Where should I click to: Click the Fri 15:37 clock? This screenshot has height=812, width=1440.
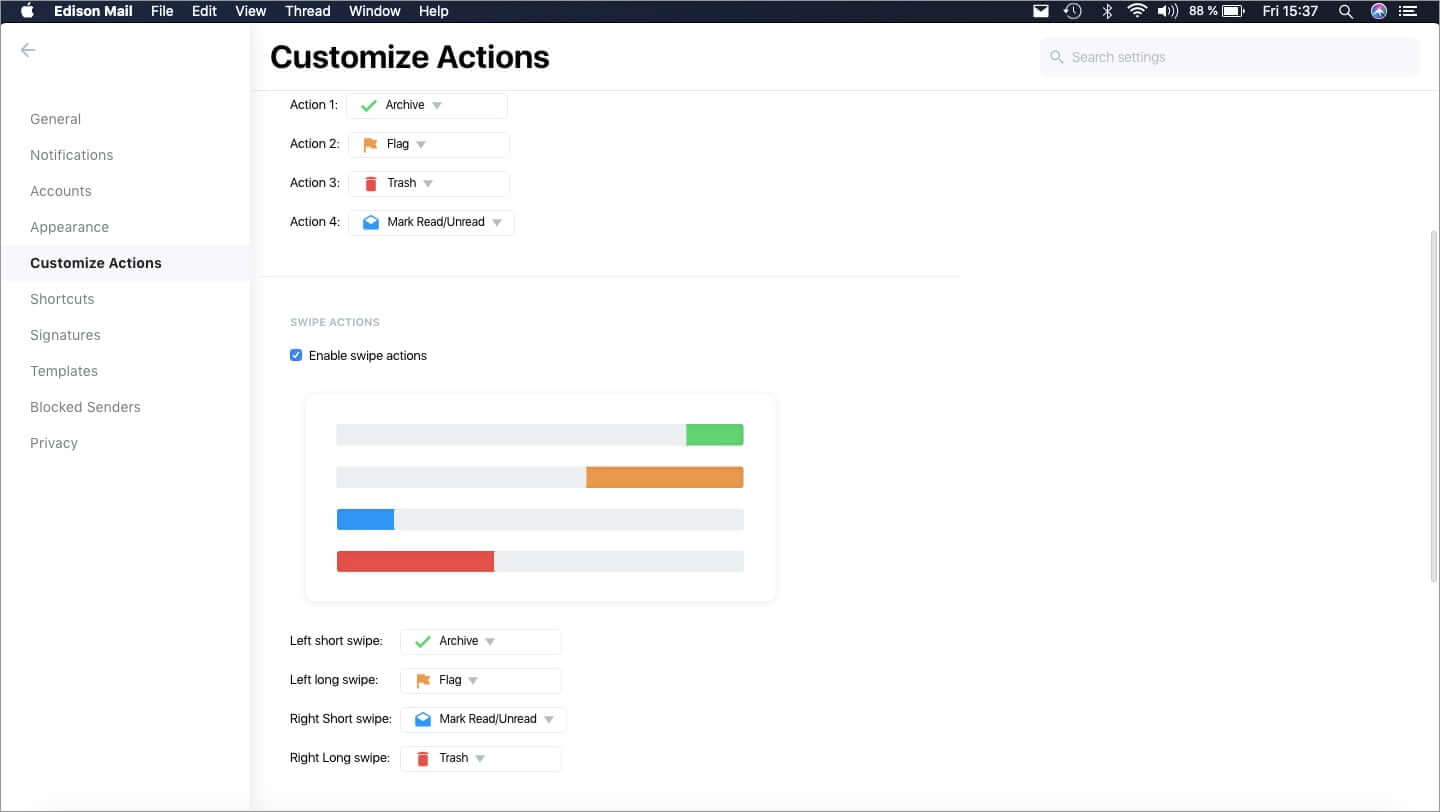point(1290,11)
